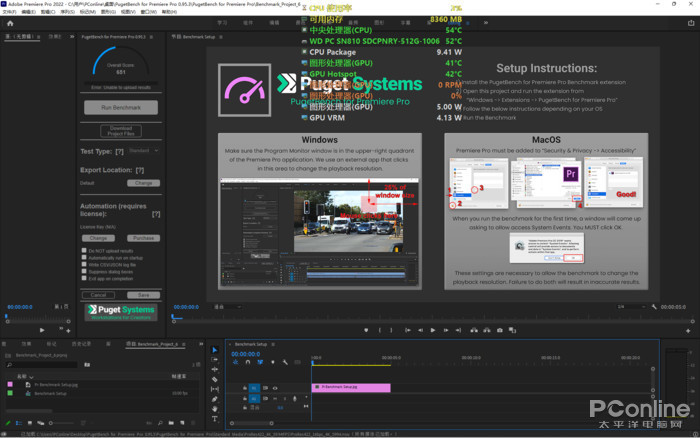Screen dimensions: 700x438
Task: Toggle timeline Snap magnet icon
Action: 248,362
